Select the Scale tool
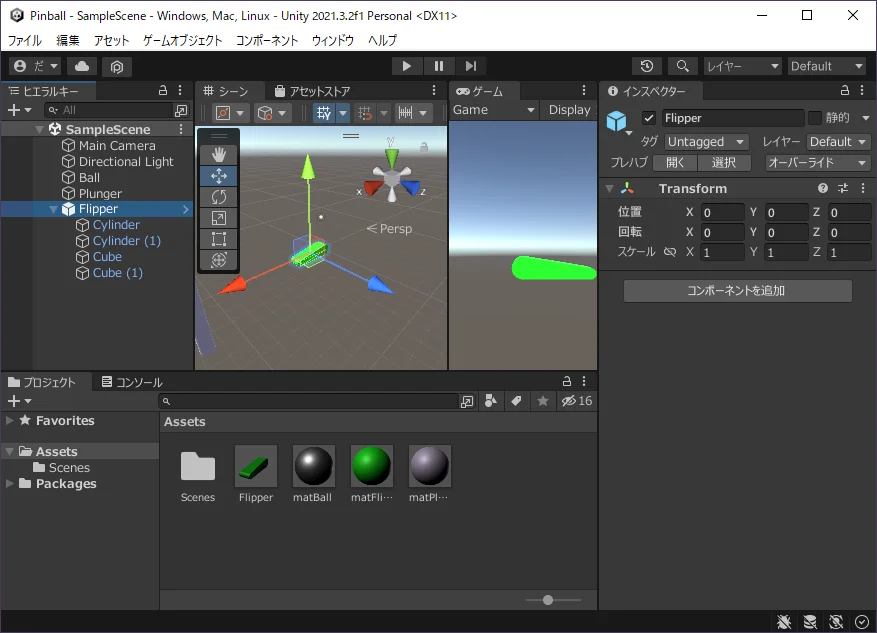The image size is (877, 633). point(219,218)
